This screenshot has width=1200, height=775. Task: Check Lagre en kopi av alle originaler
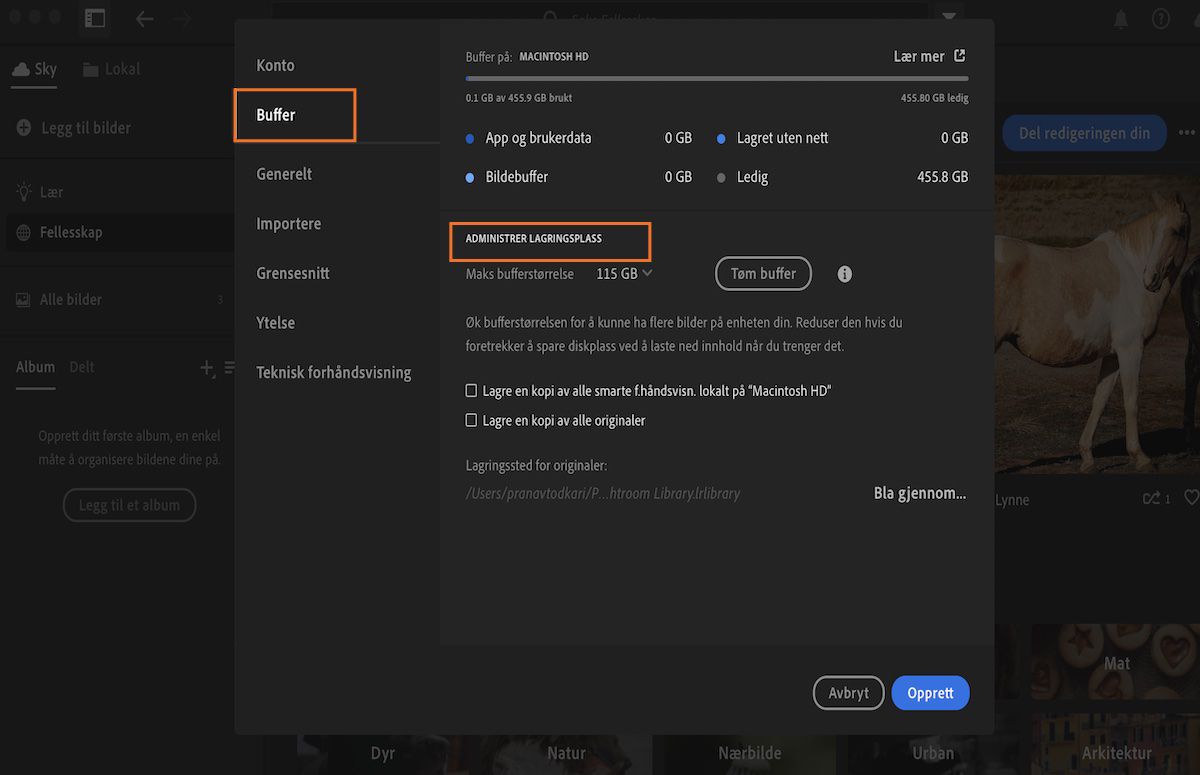(x=470, y=420)
